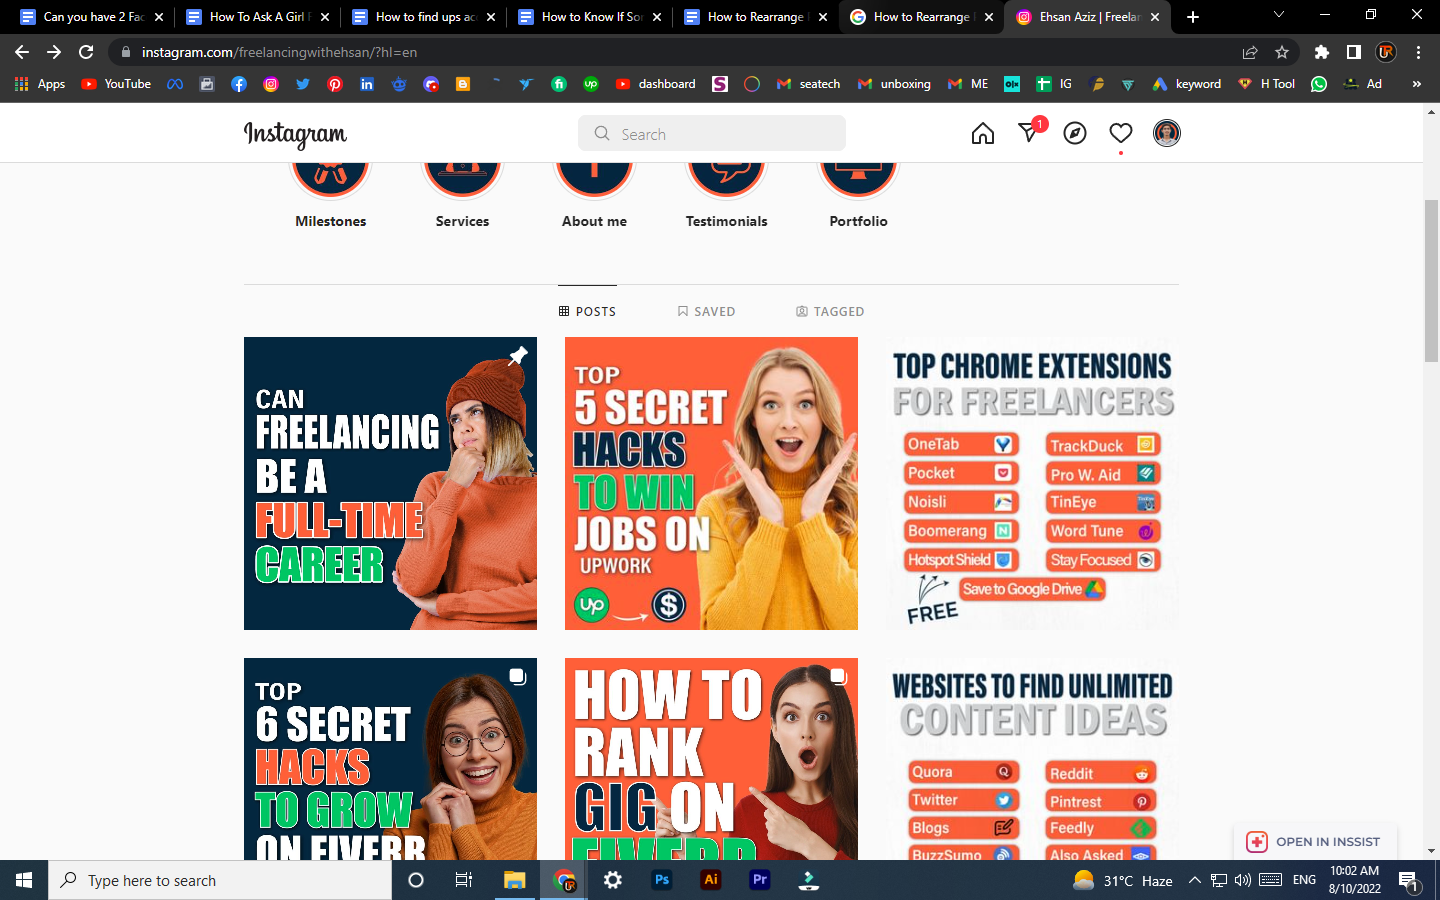Open the unboxing bookmark
The width and height of the screenshot is (1440, 900).
(x=894, y=84)
